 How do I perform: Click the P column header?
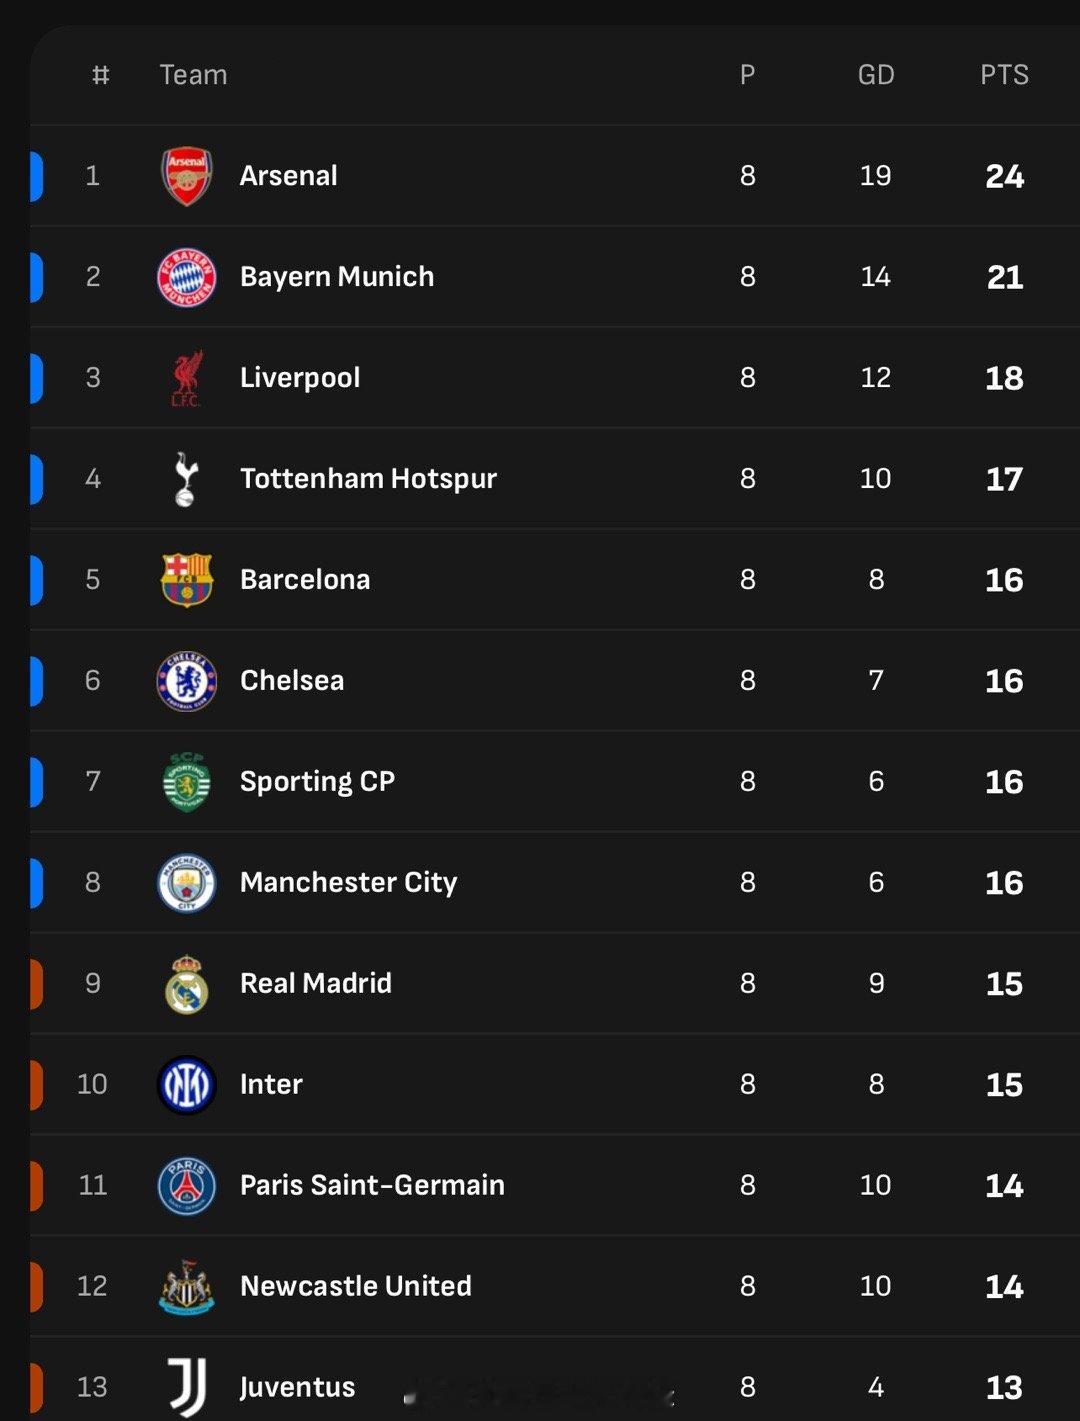[747, 75]
